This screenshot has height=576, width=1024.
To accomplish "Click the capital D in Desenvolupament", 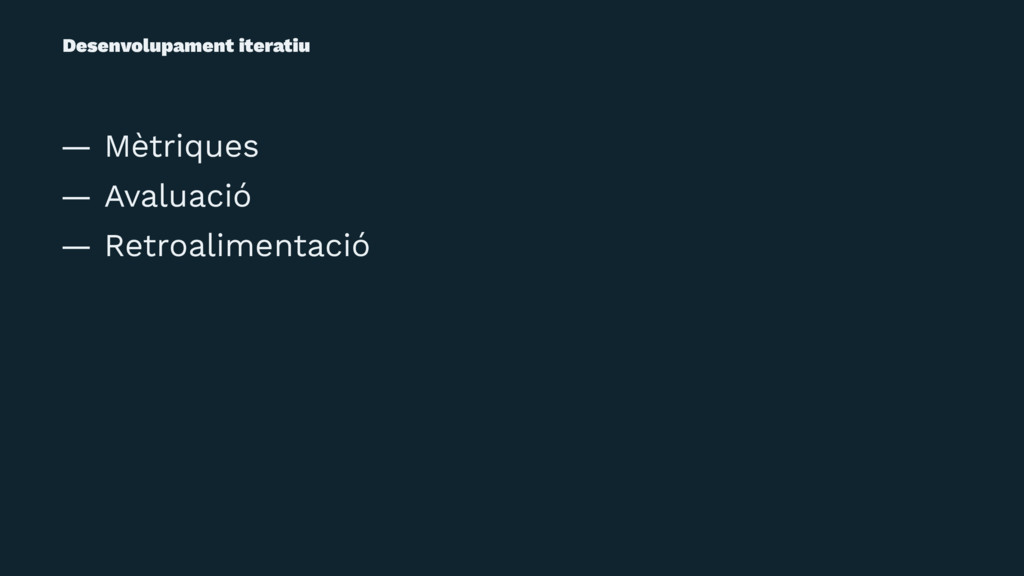I will pyautogui.click(x=70, y=46).
